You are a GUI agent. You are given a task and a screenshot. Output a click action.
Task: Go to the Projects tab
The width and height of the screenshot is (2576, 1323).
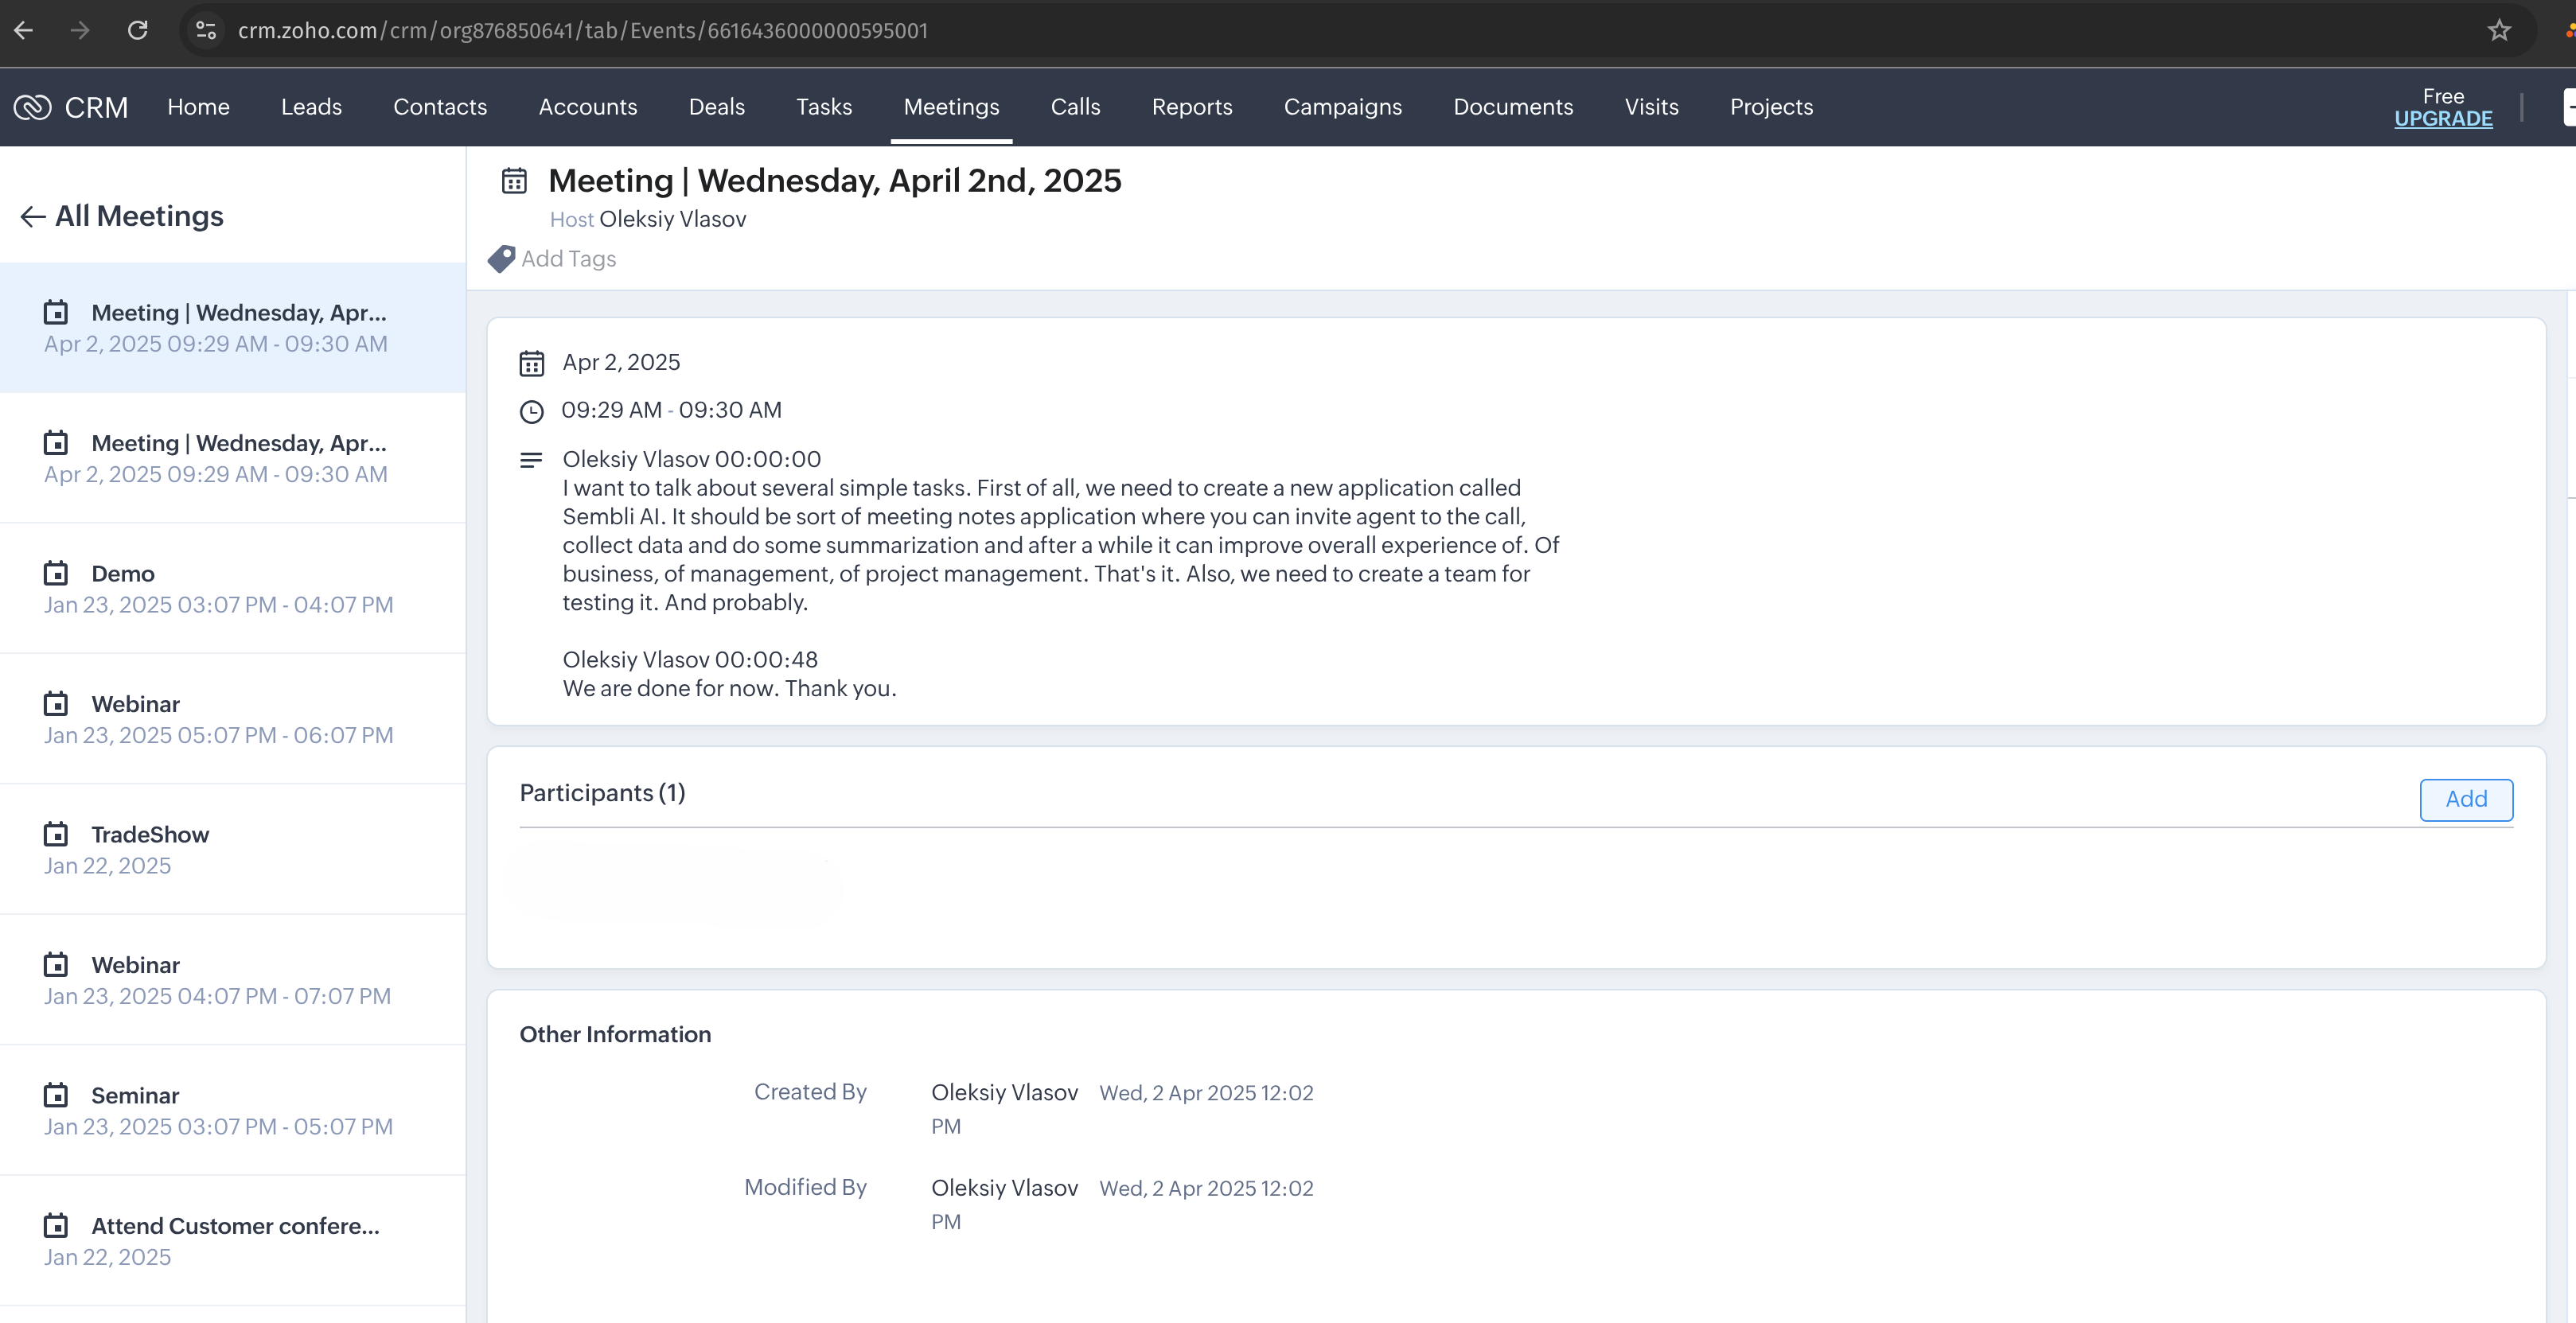click(1770, 107)
